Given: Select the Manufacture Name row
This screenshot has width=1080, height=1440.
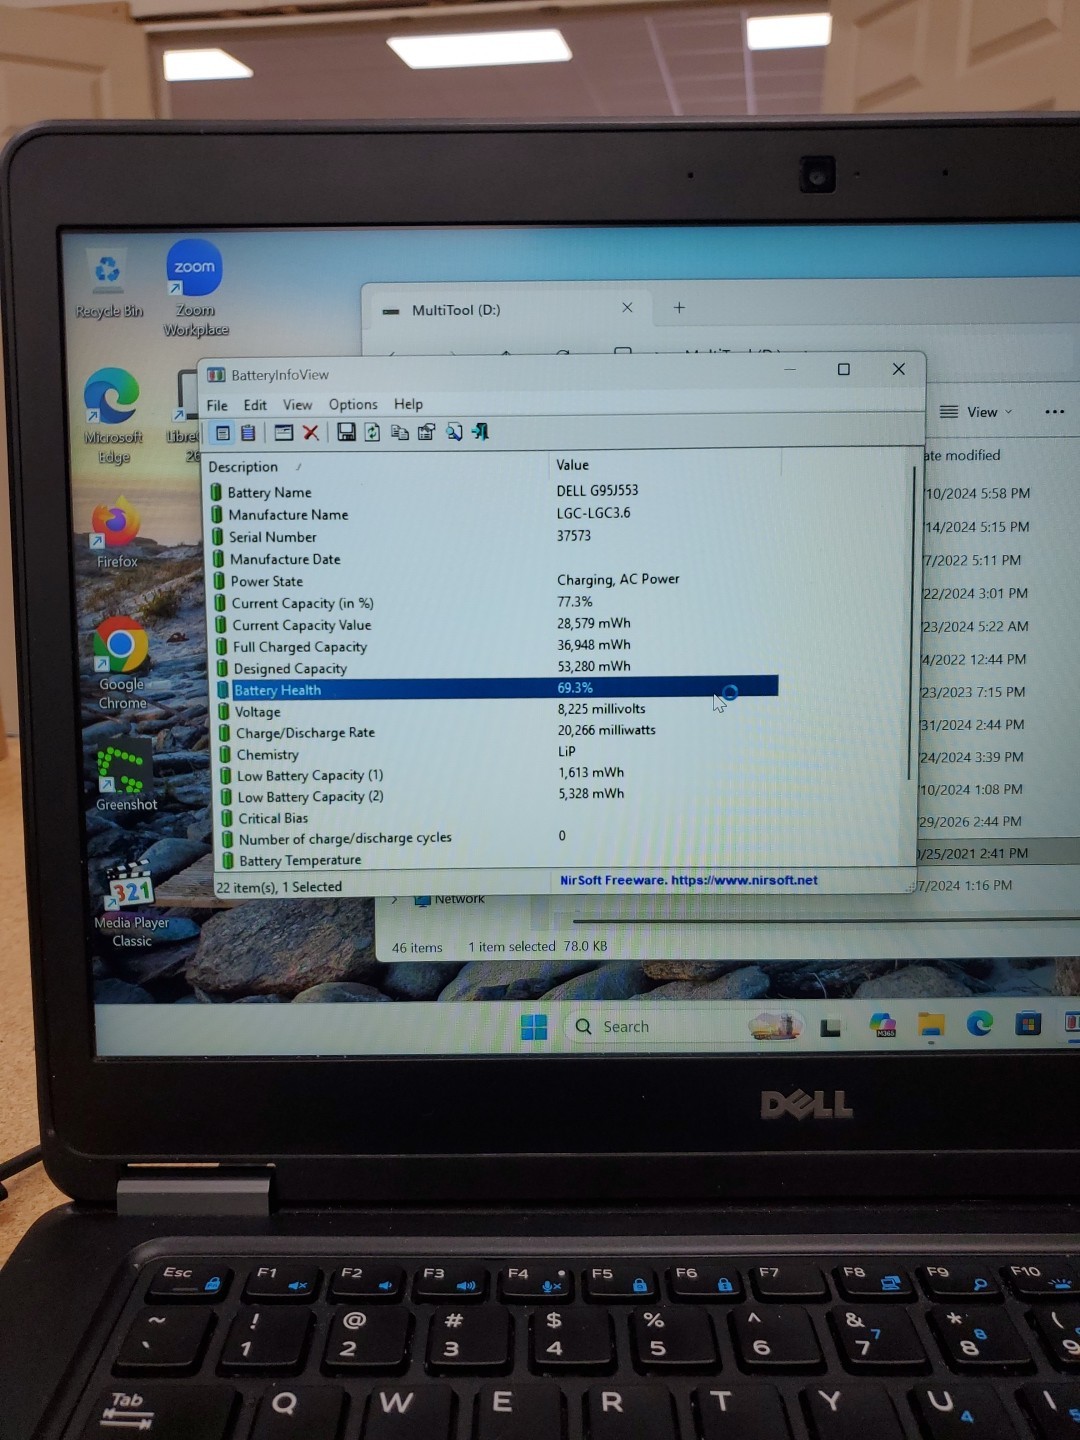Looking at the screenshot, I should [494, 514].
